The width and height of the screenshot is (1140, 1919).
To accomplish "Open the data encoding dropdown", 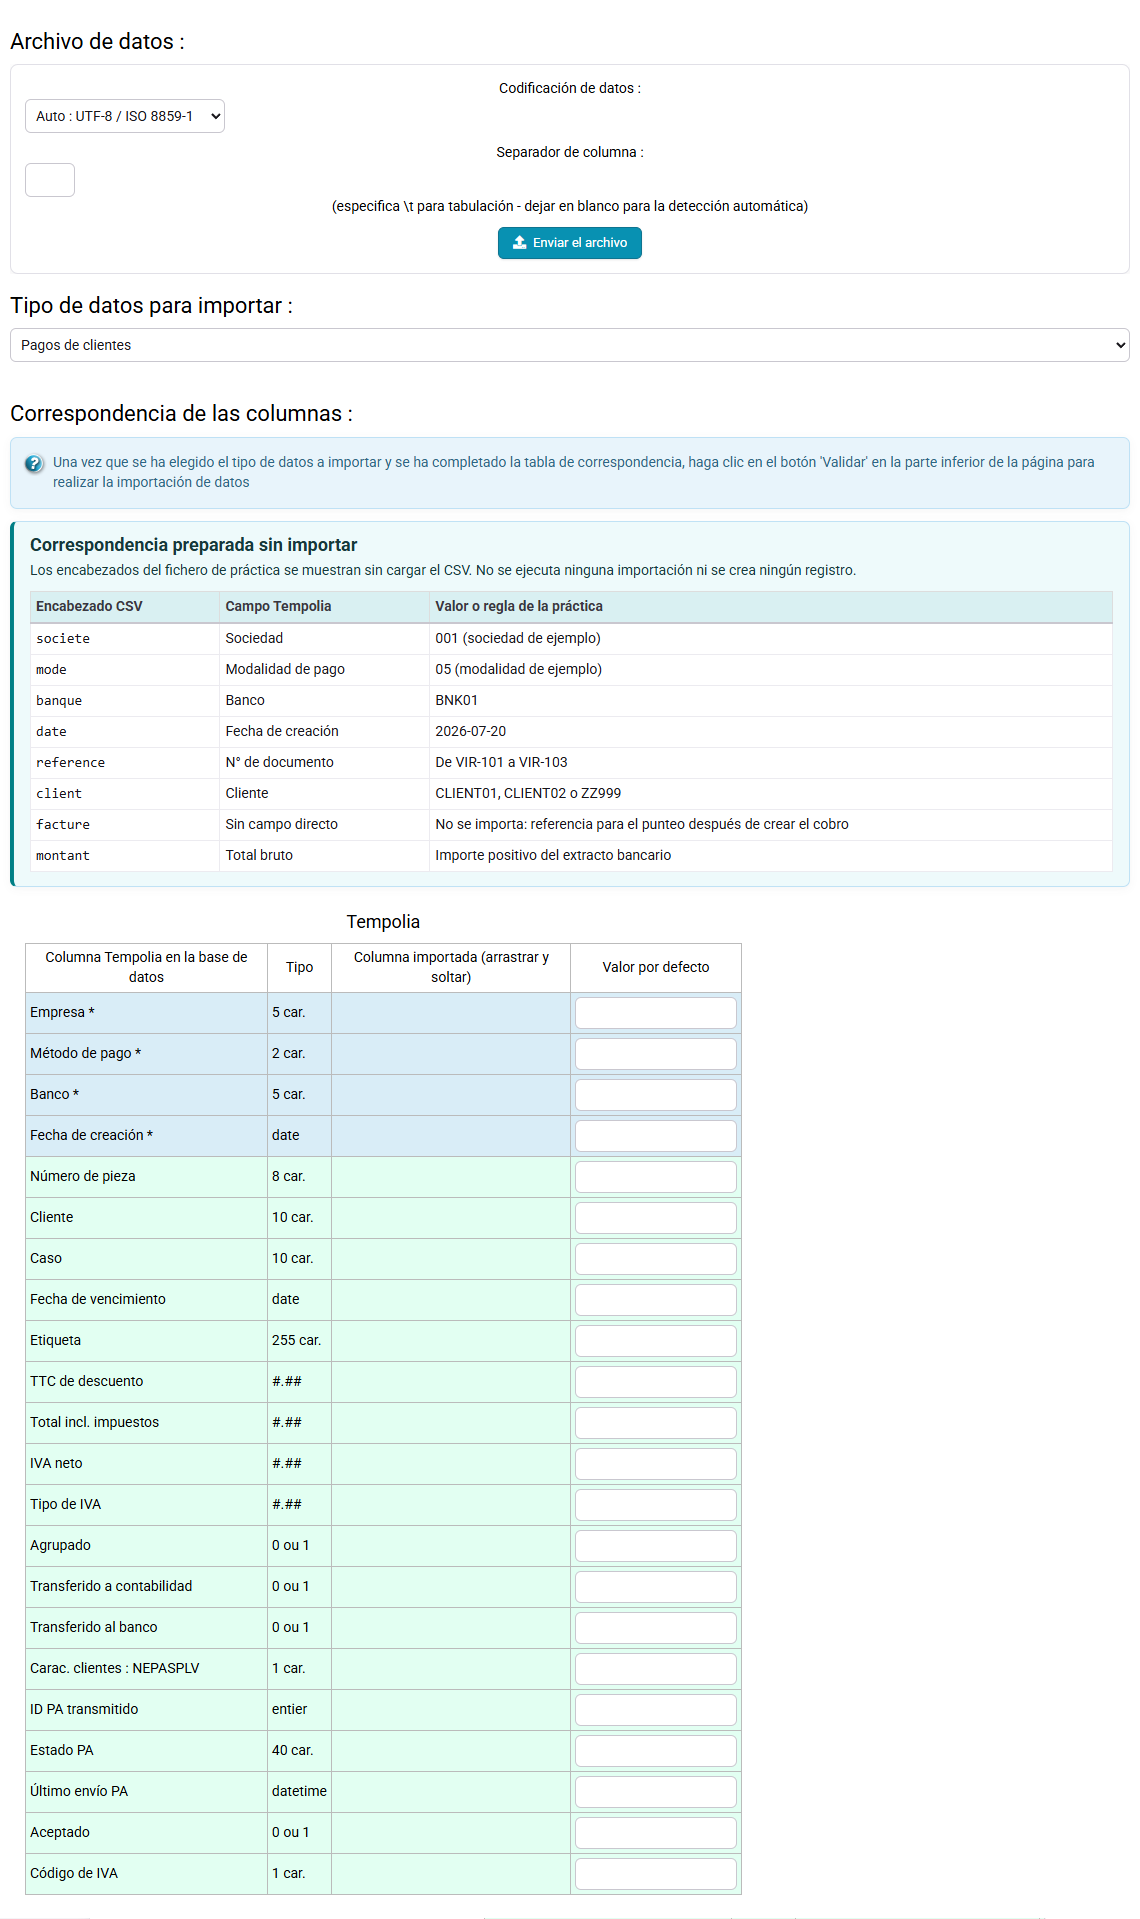I will (125, 116).
